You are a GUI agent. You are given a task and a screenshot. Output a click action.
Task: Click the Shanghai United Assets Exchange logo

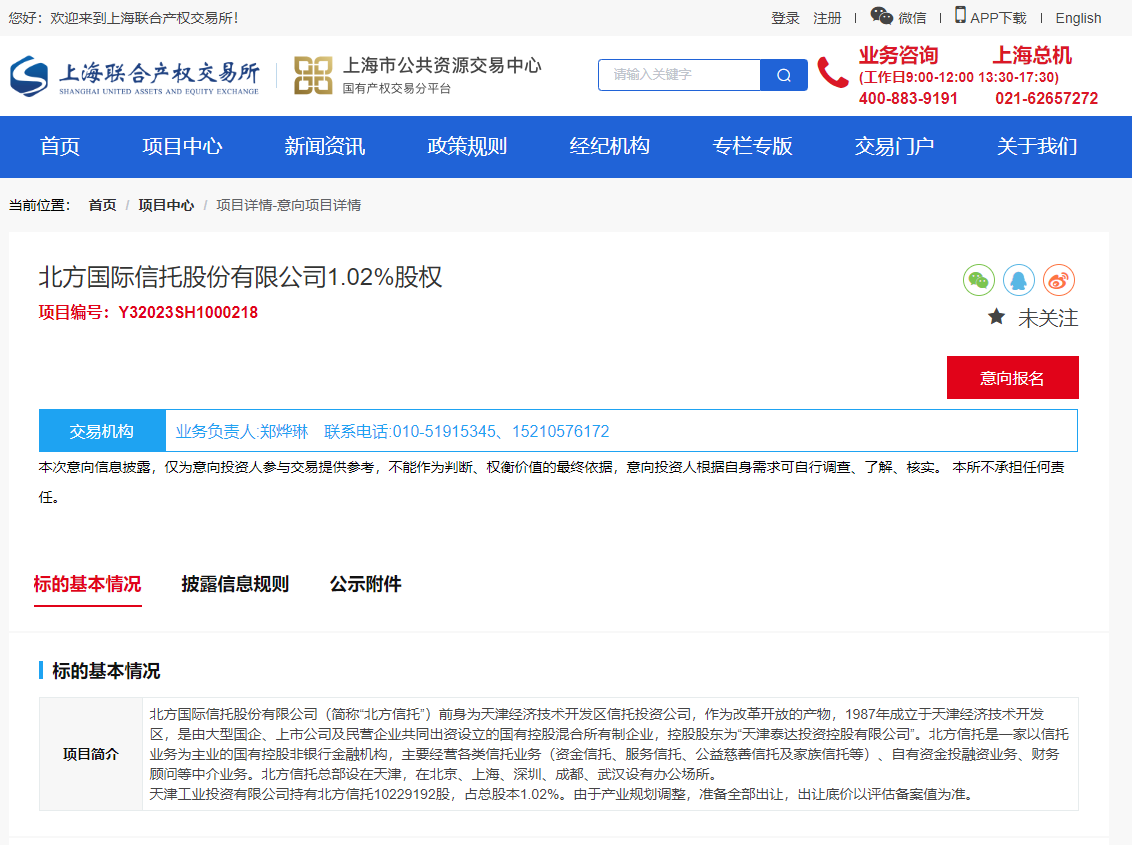coord(135,76)
